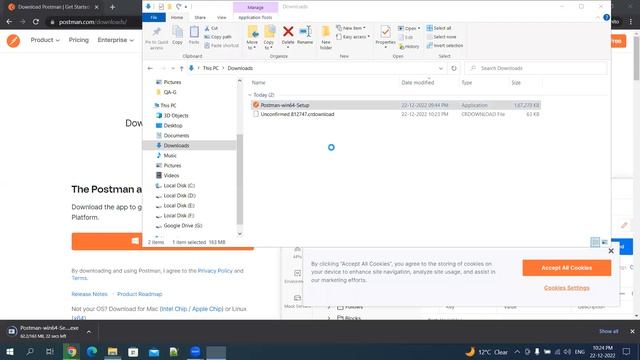Click the Properties checkmark icon
The width and height of the screenshot is (640, 360).
click(x=385, y=32)
